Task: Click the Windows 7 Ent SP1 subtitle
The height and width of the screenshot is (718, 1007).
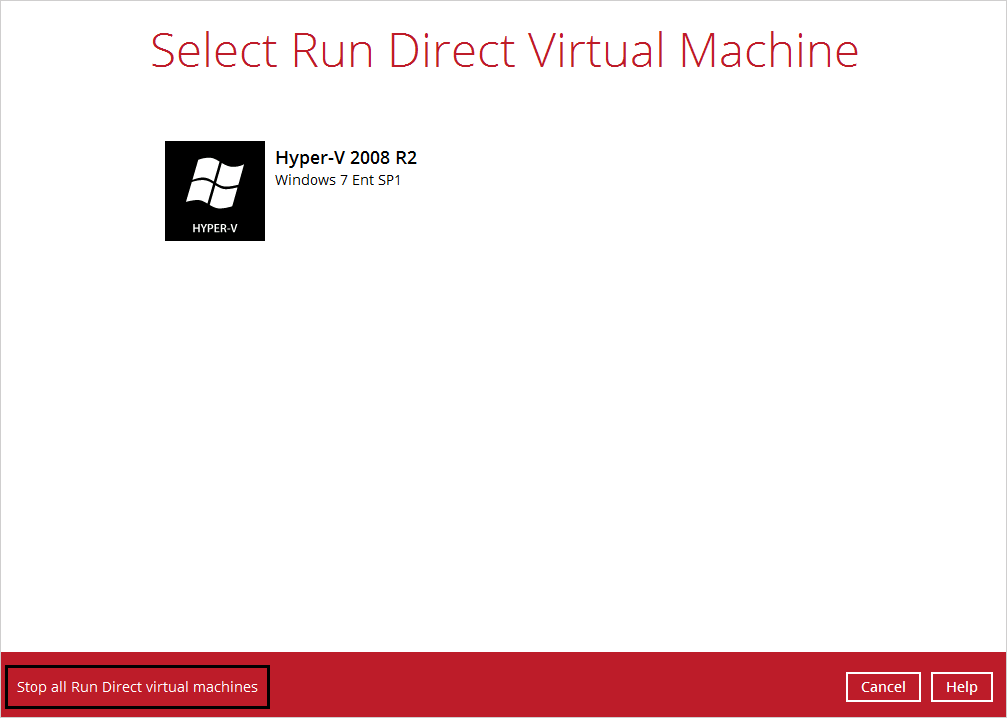Action: point(337,180)
